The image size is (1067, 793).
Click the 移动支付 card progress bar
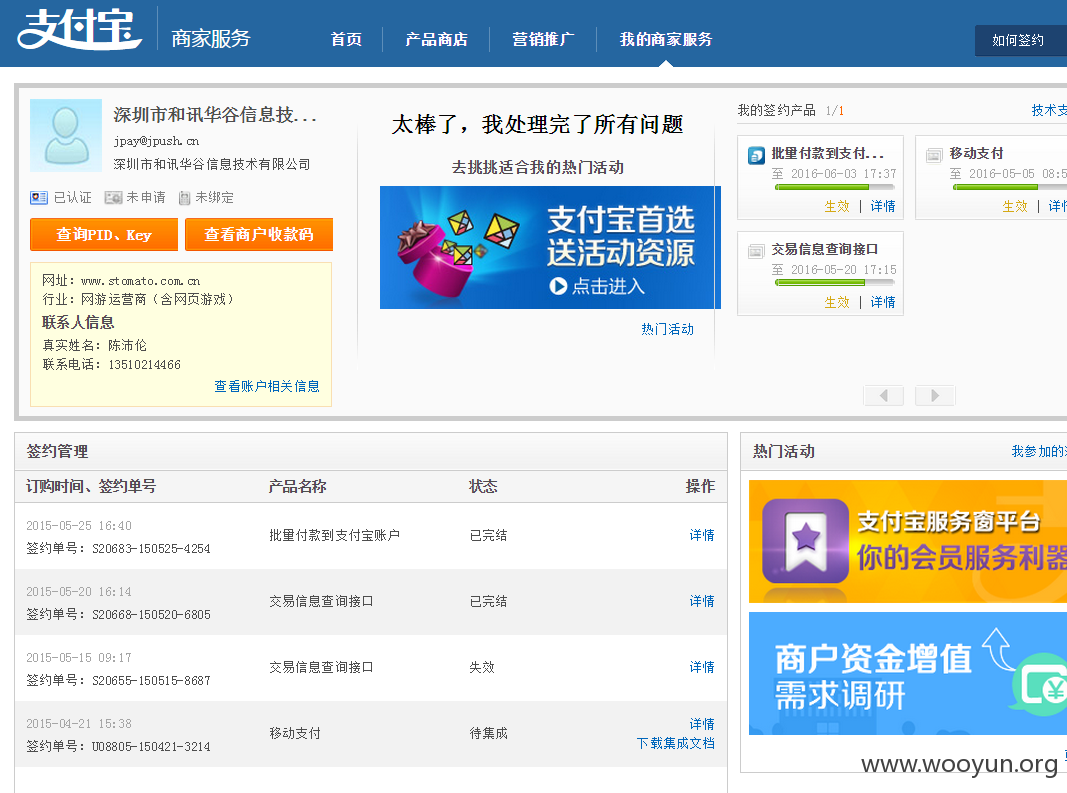tap(1010, 187)
